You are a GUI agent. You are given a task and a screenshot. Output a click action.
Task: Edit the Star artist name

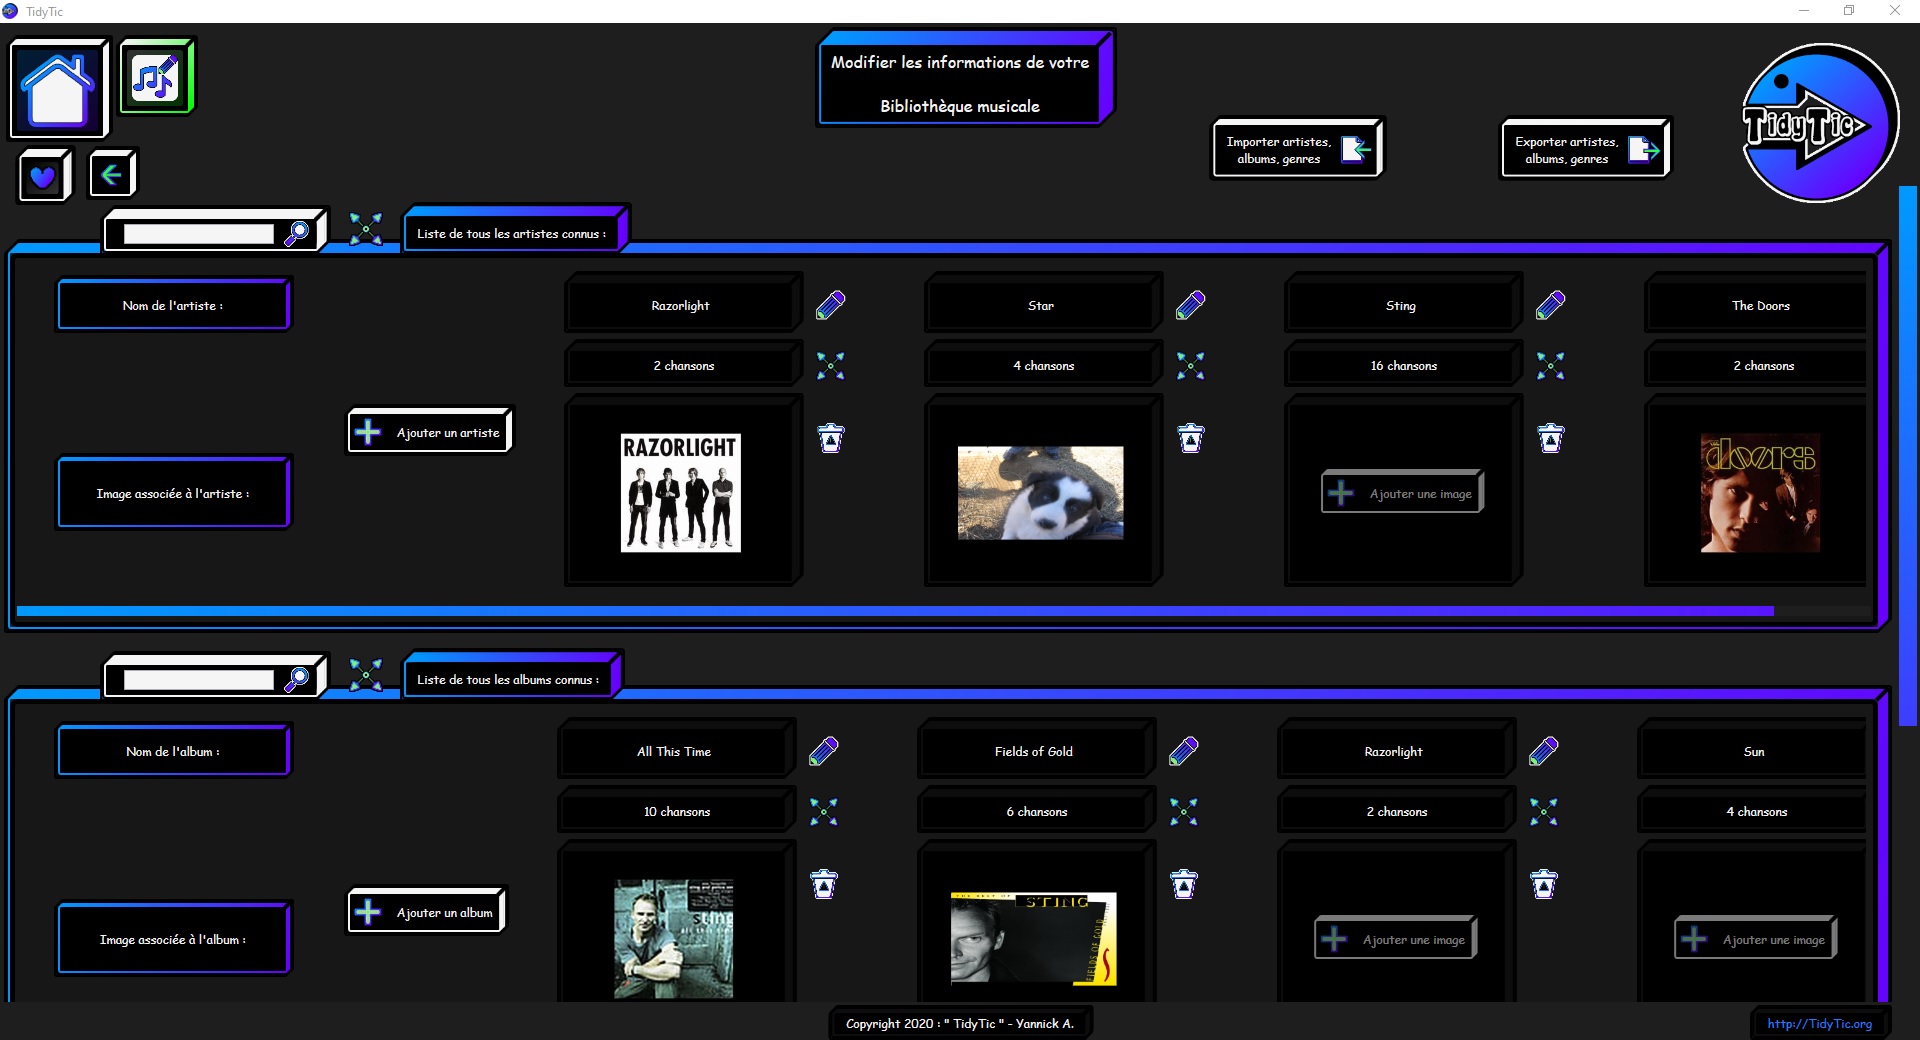1191,305
